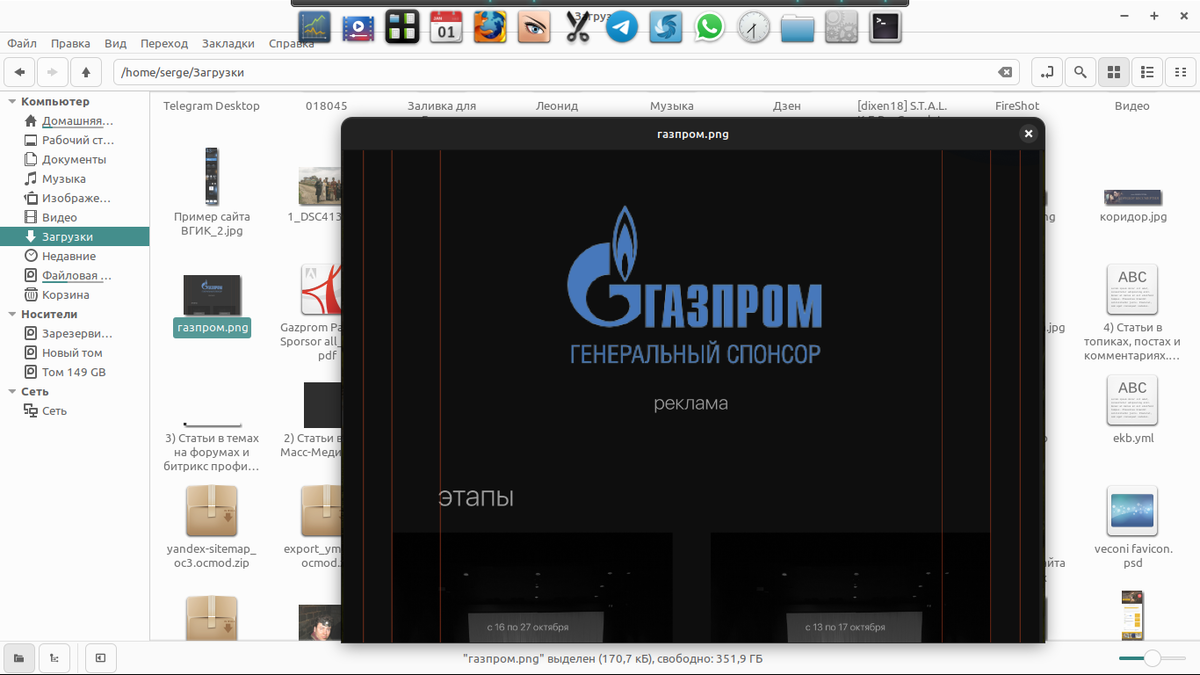Go back with the left arrow button

pos(20,72)
